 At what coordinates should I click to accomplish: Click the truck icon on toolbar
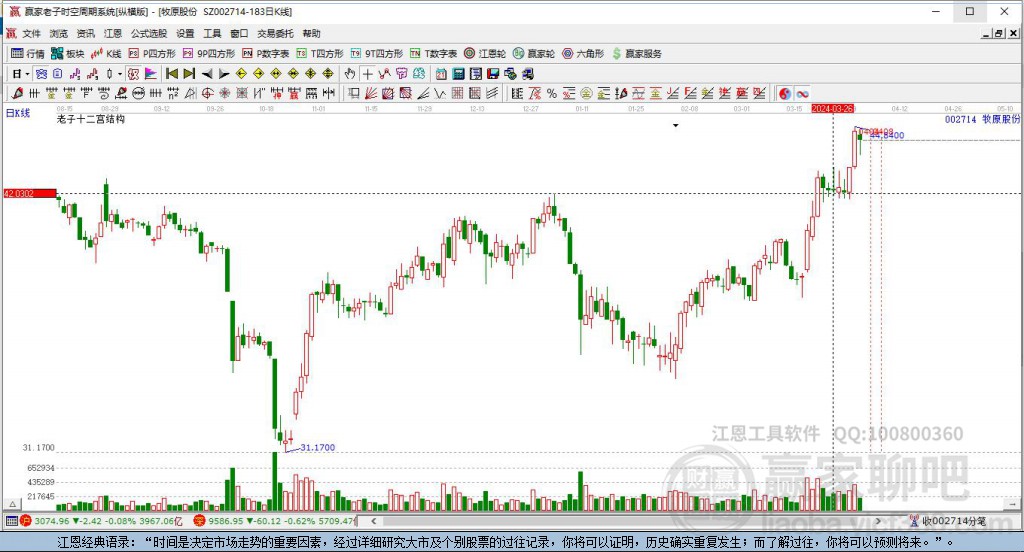528,74
